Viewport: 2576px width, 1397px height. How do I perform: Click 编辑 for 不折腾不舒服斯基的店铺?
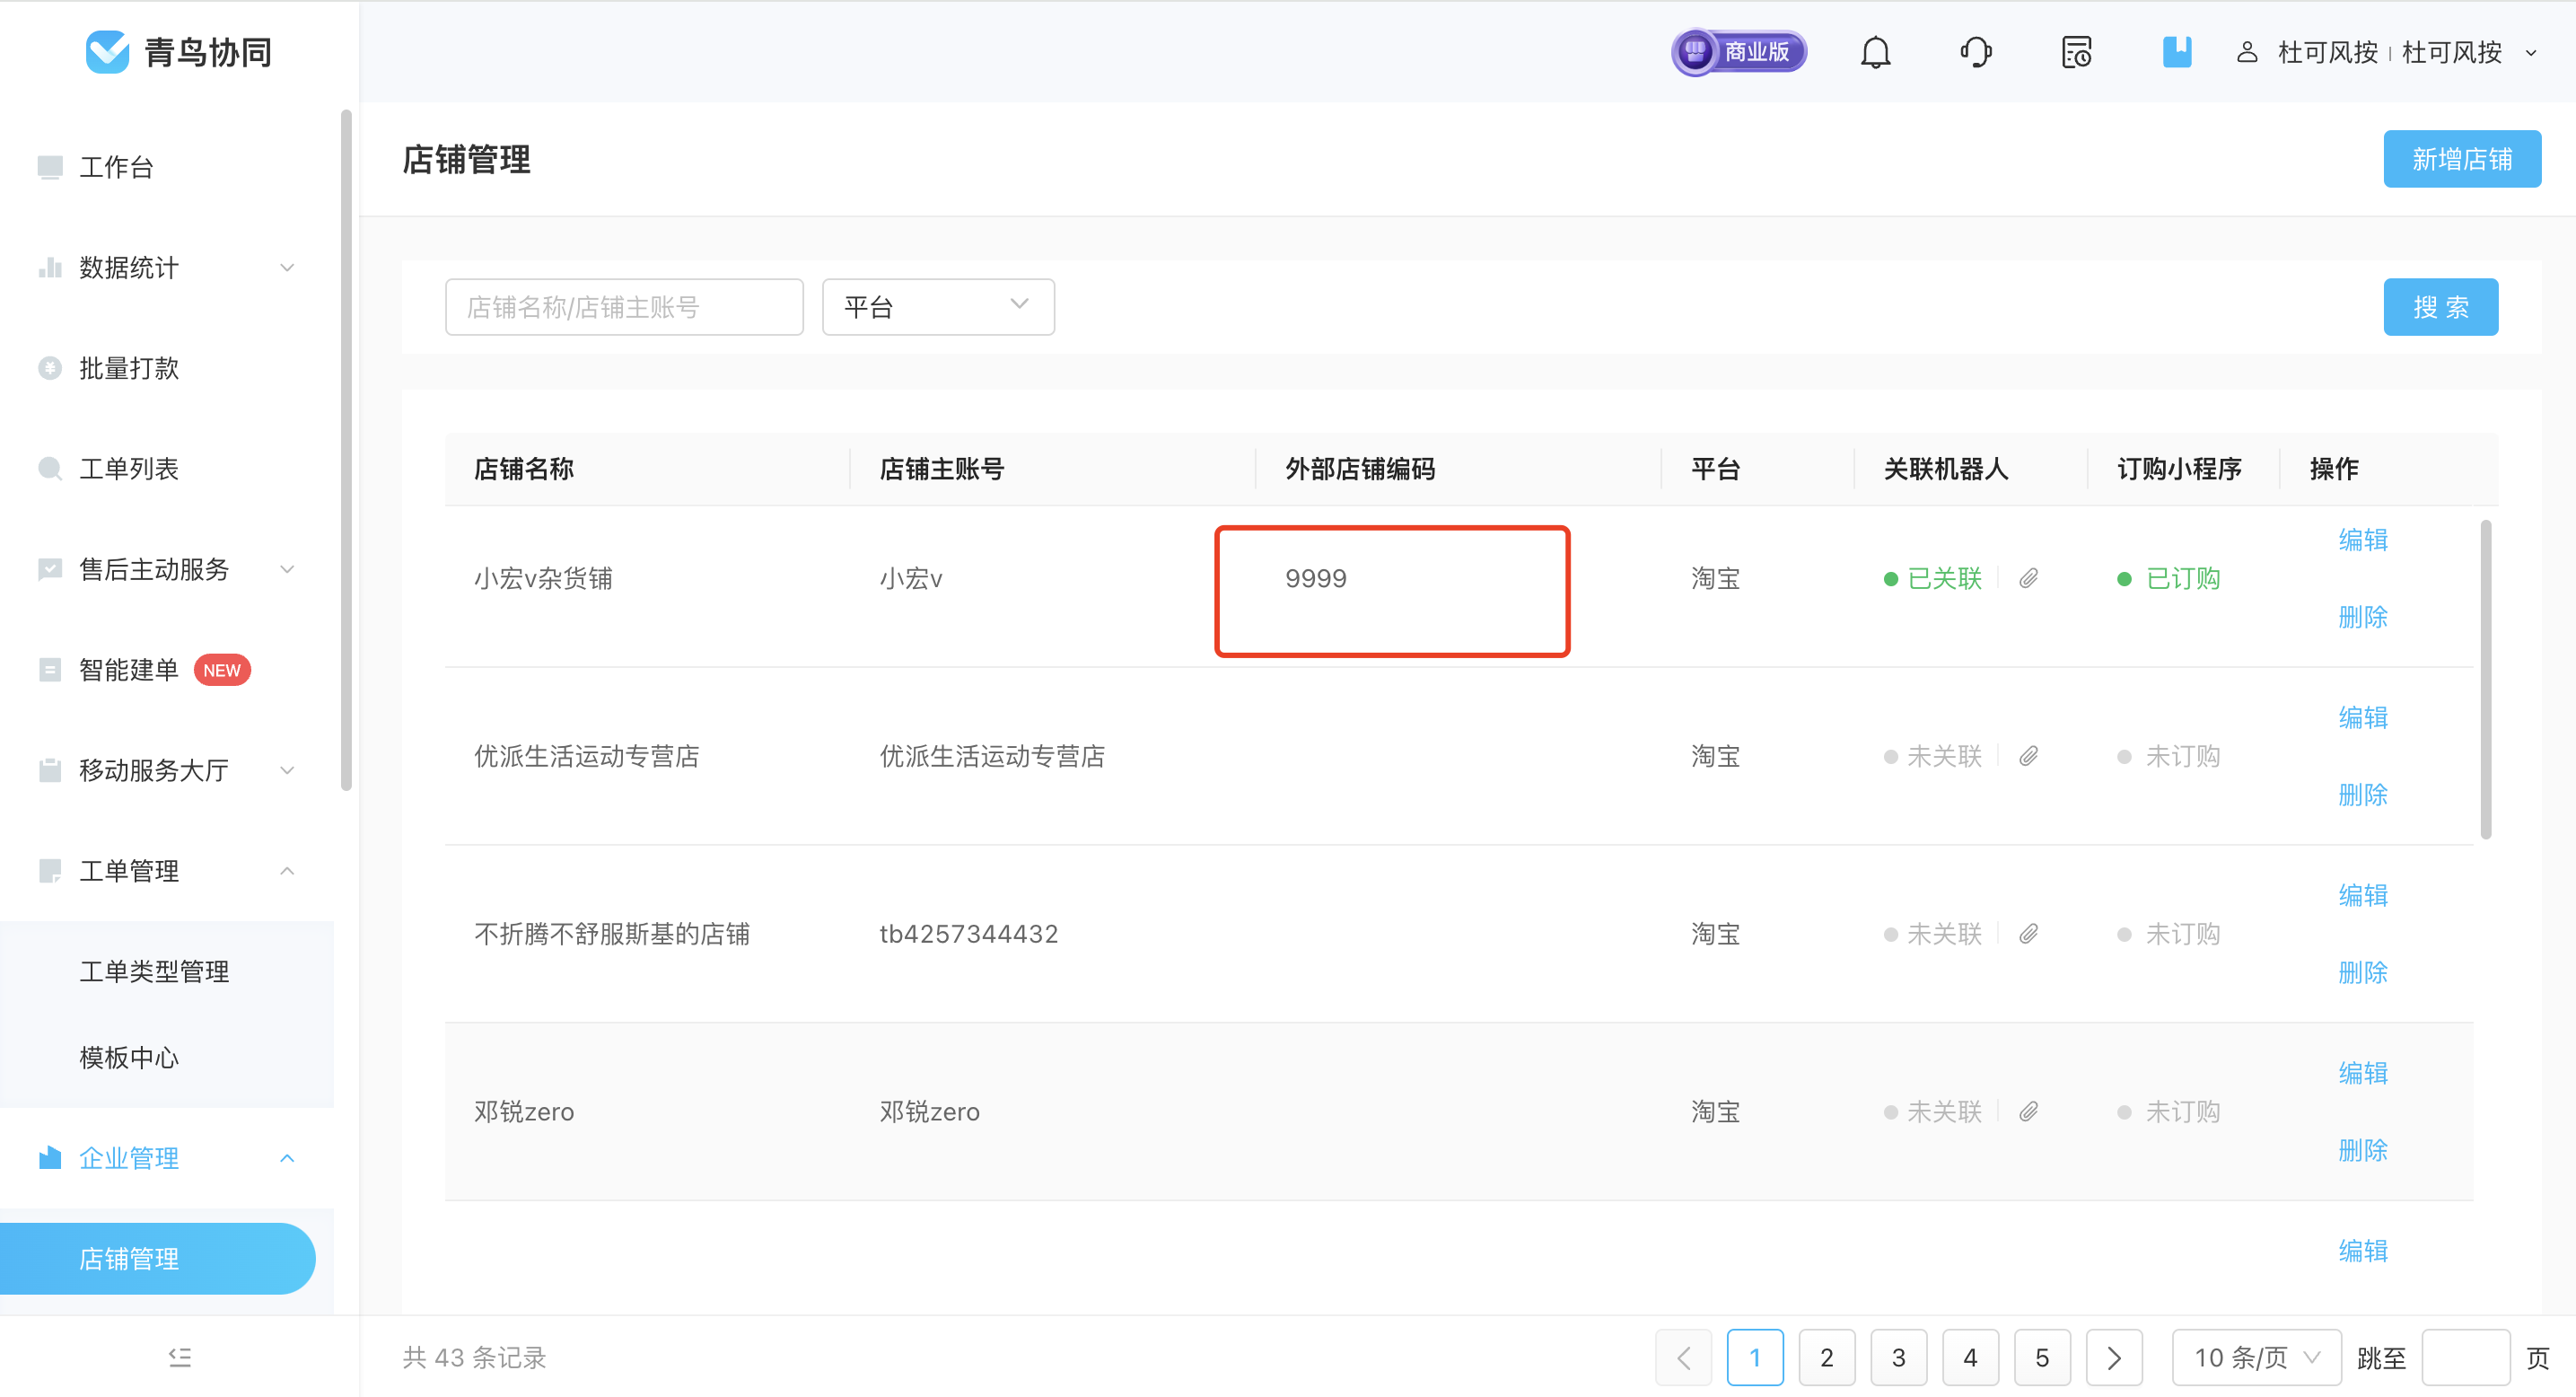click(2363, 895)
